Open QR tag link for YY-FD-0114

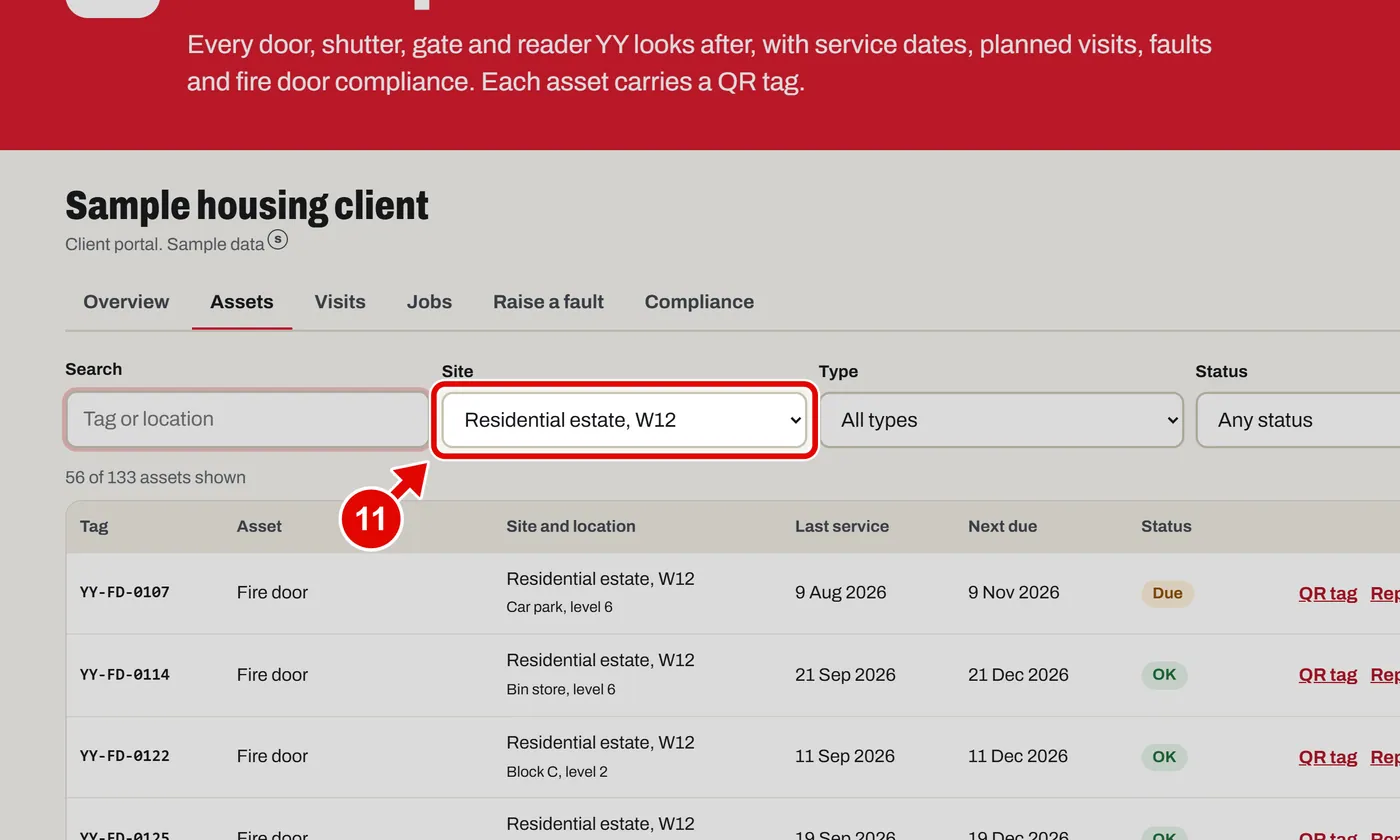[x=1328, y=675]
